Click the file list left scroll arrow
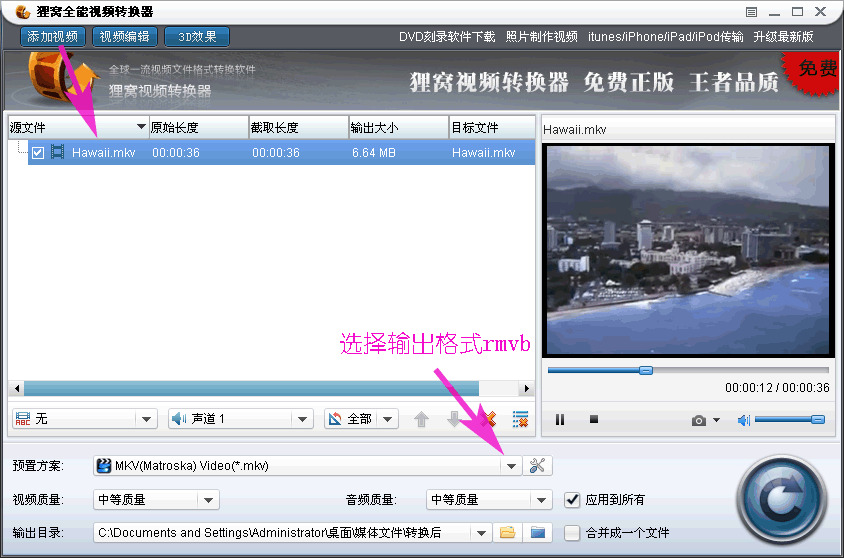Viewport: 844px width, 558px height. coord(17,388)
